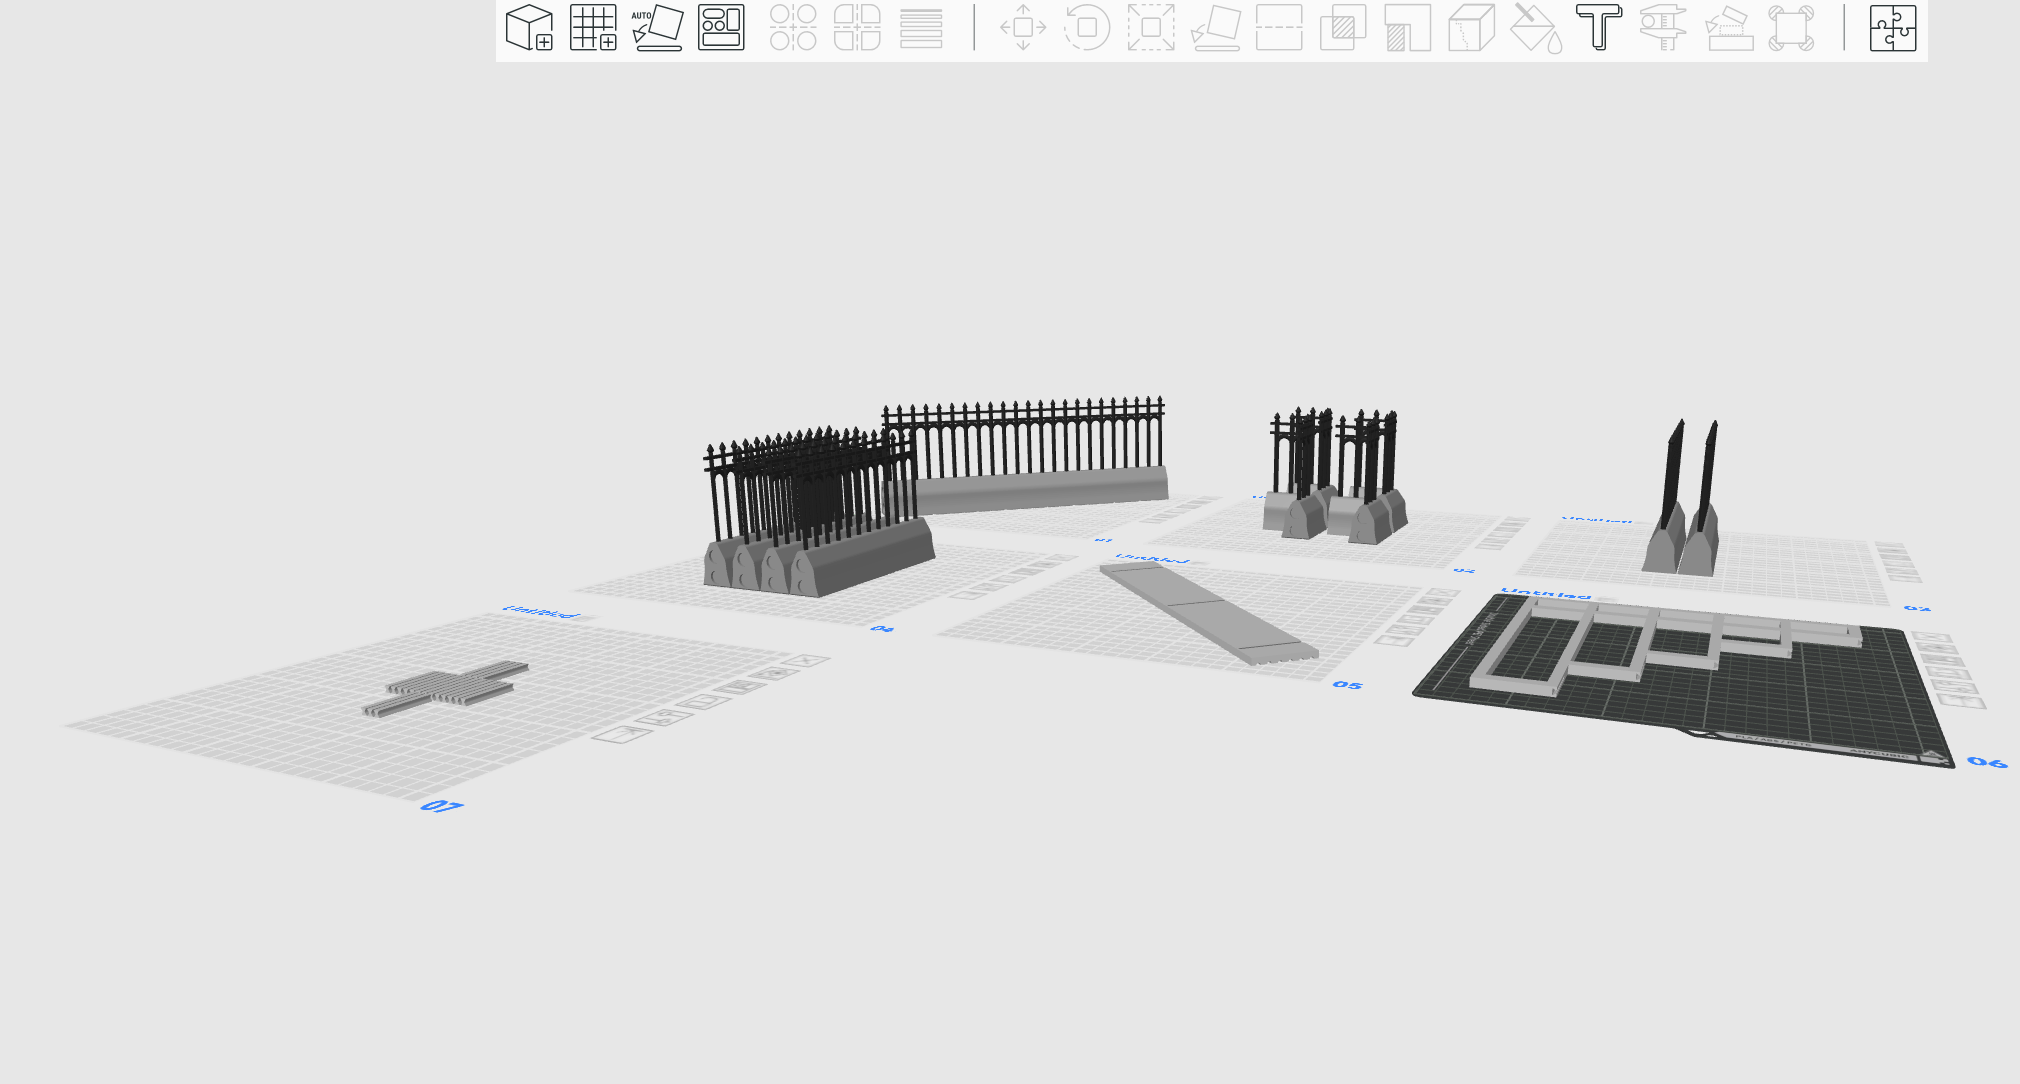The width and height of the screenshot is (2020, 1084).
Task: Run Auto orient on objects
Action: [x=657, y=27]
